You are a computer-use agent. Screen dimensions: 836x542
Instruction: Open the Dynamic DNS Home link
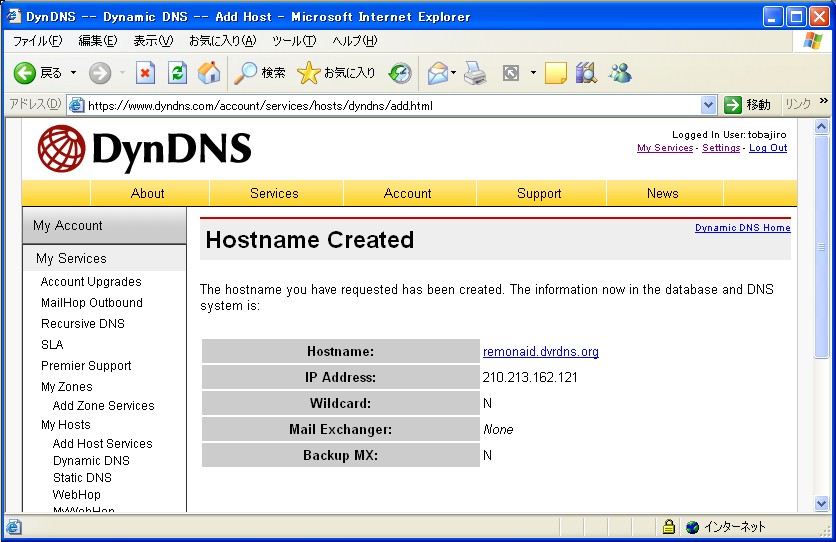tap(743, 228)
